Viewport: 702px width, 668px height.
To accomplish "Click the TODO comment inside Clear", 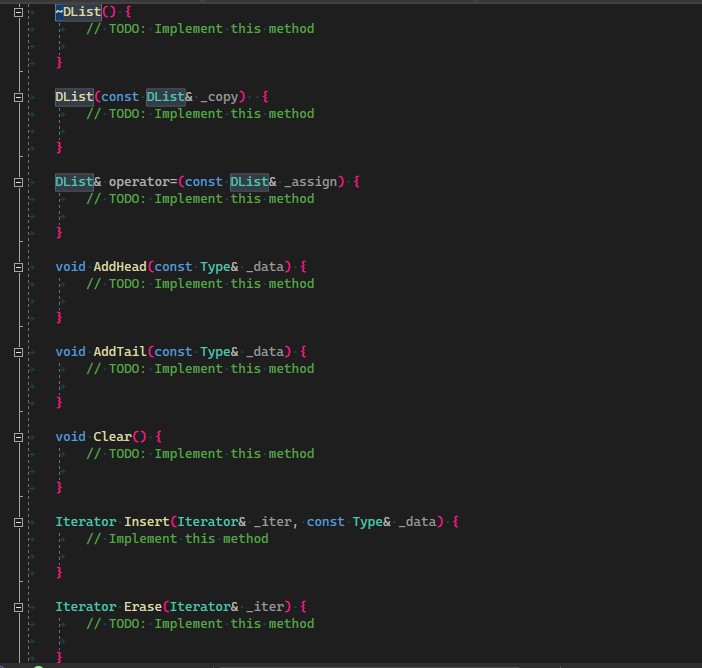I will point(200,454).
